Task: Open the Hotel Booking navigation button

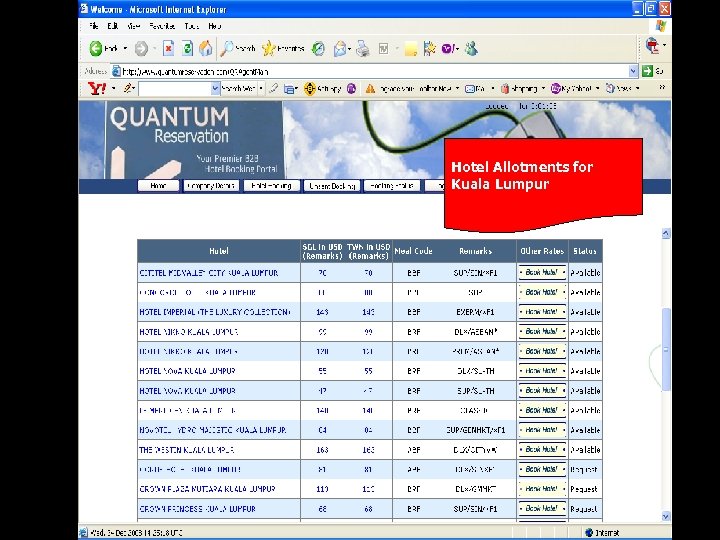Action: point(271,186)
